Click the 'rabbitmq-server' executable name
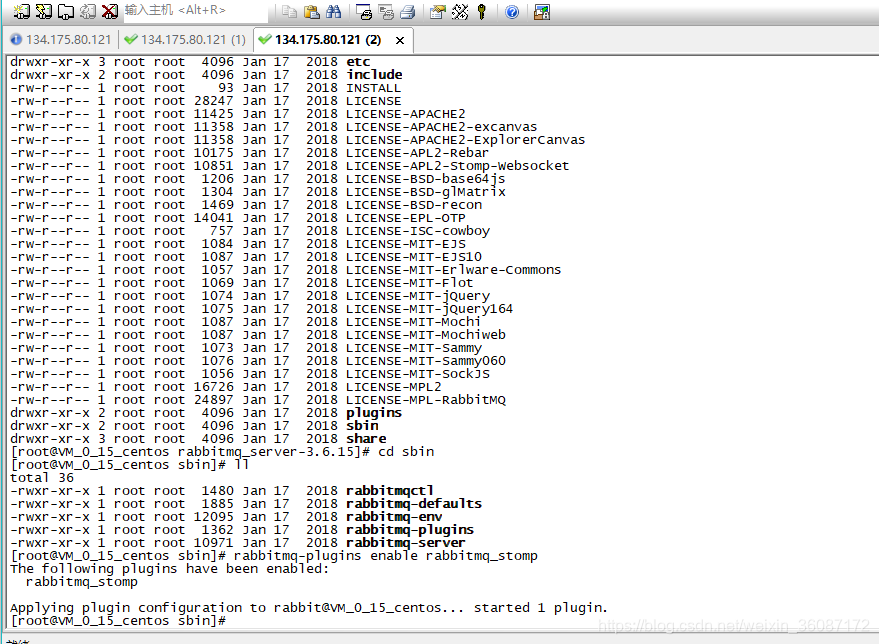Screen dimensions: 879x644 (405, 543)
